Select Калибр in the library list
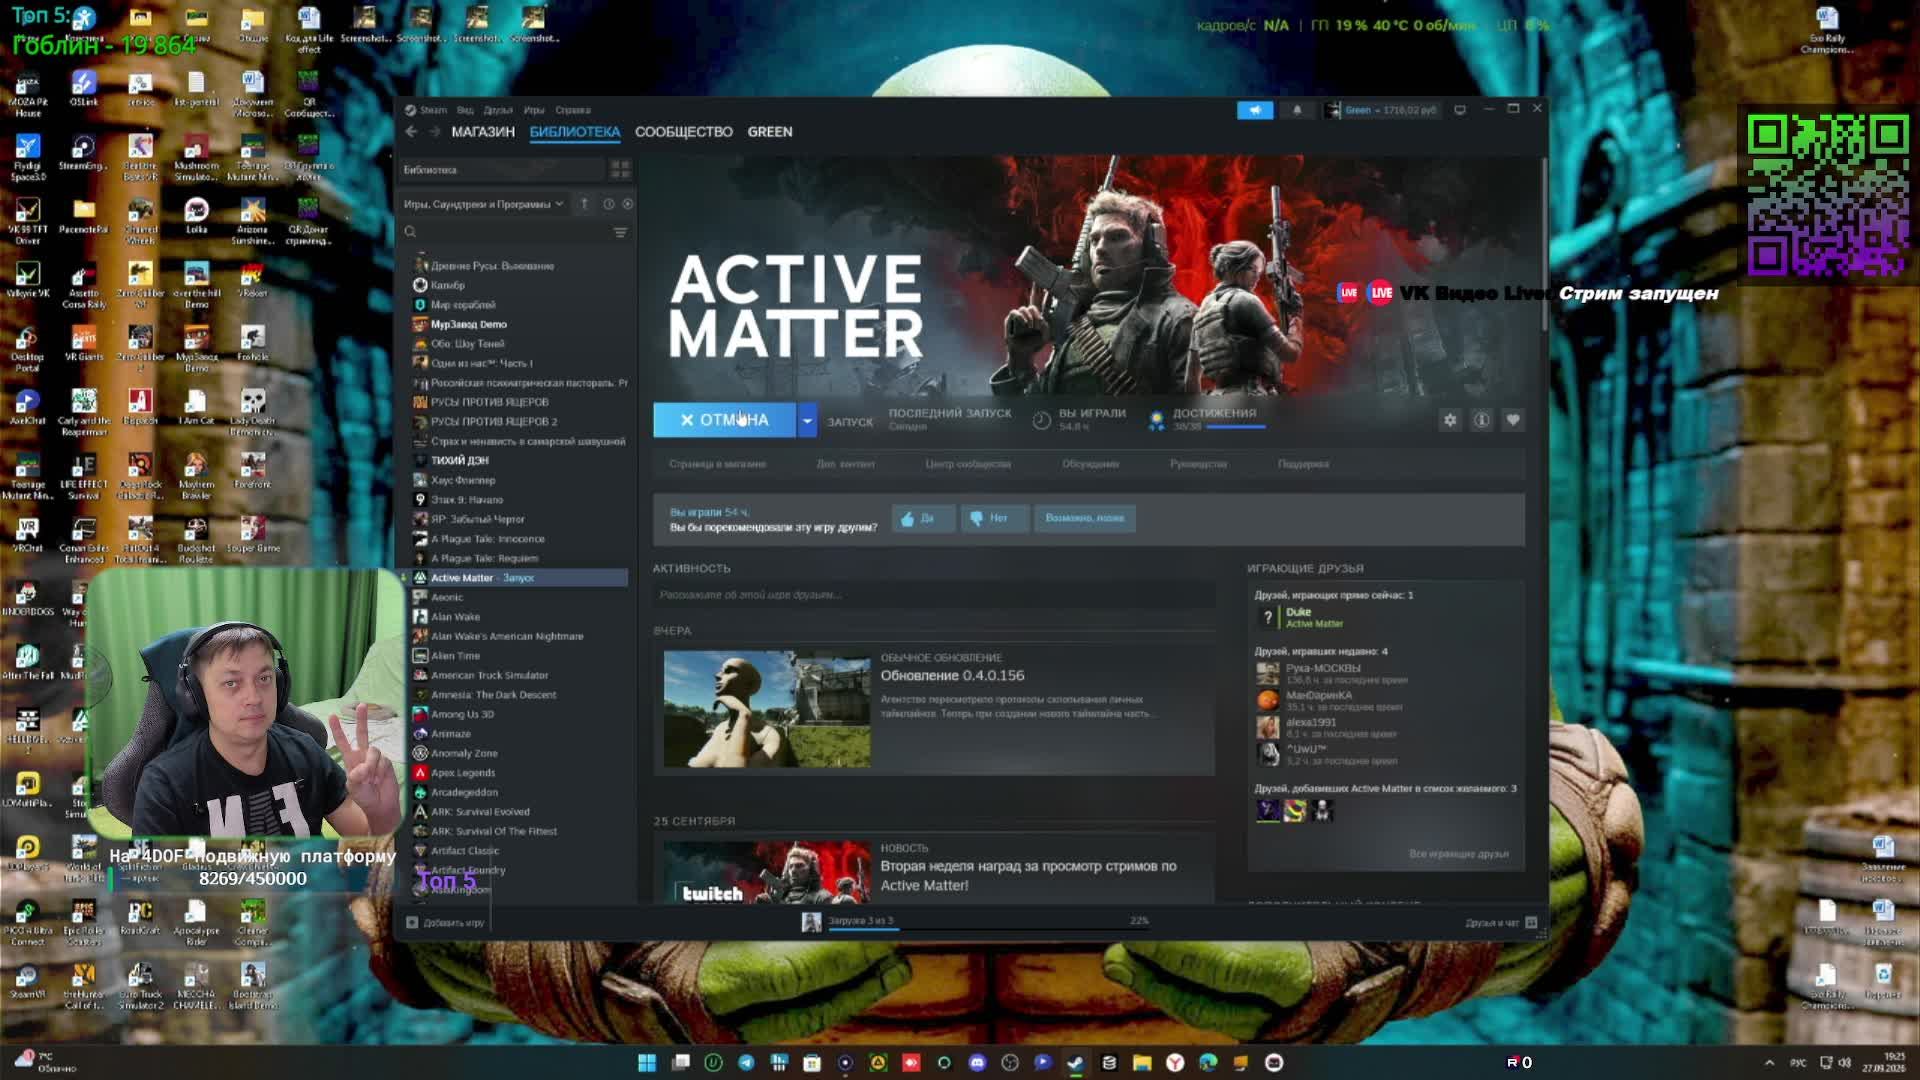The width and height of the screenshot is (1920, 1080). coord(448,285)
